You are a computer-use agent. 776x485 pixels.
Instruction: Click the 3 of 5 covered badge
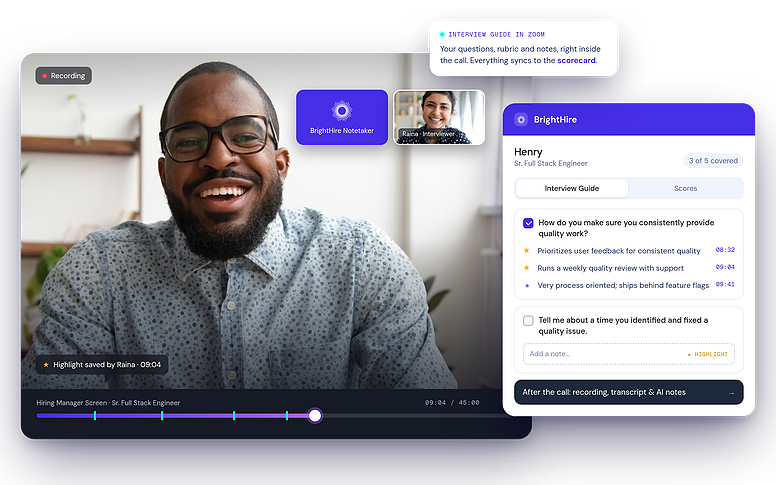[x=713, y=161]
